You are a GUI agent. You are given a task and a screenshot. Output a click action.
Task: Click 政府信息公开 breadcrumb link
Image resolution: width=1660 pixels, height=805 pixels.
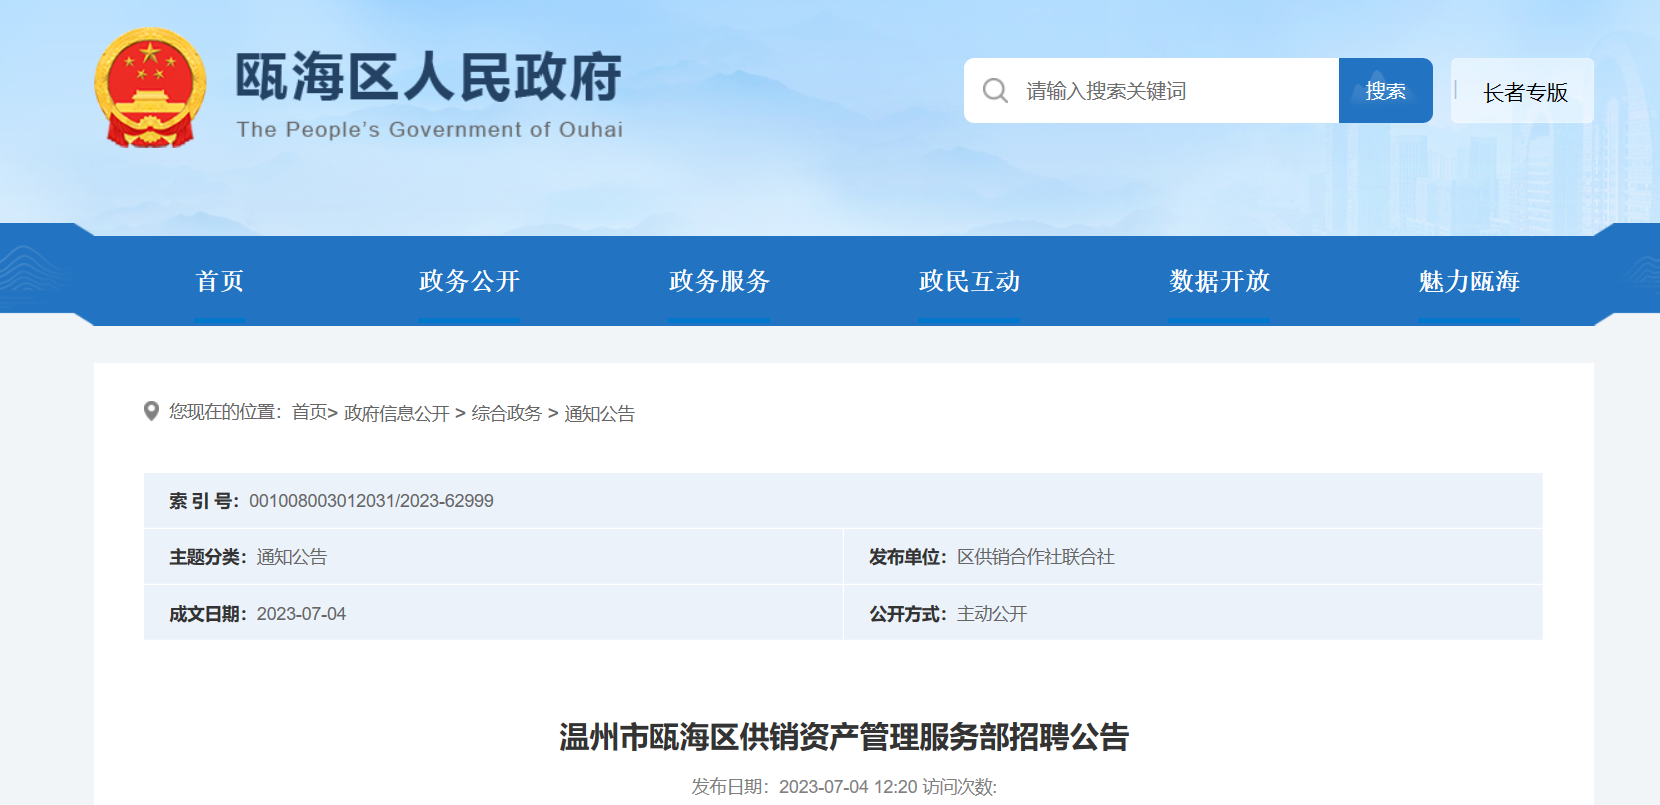[x=397, y=413]
